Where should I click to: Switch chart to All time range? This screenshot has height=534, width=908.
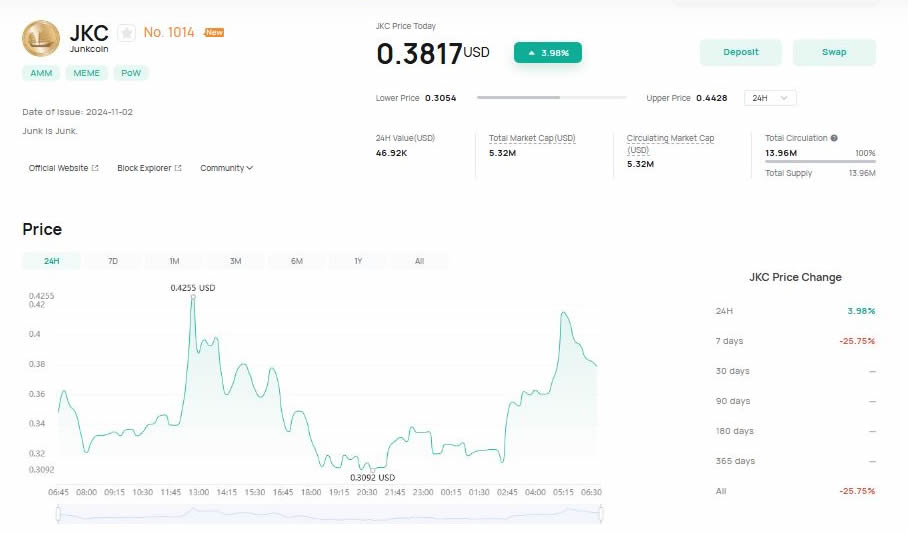click(419, 261)
